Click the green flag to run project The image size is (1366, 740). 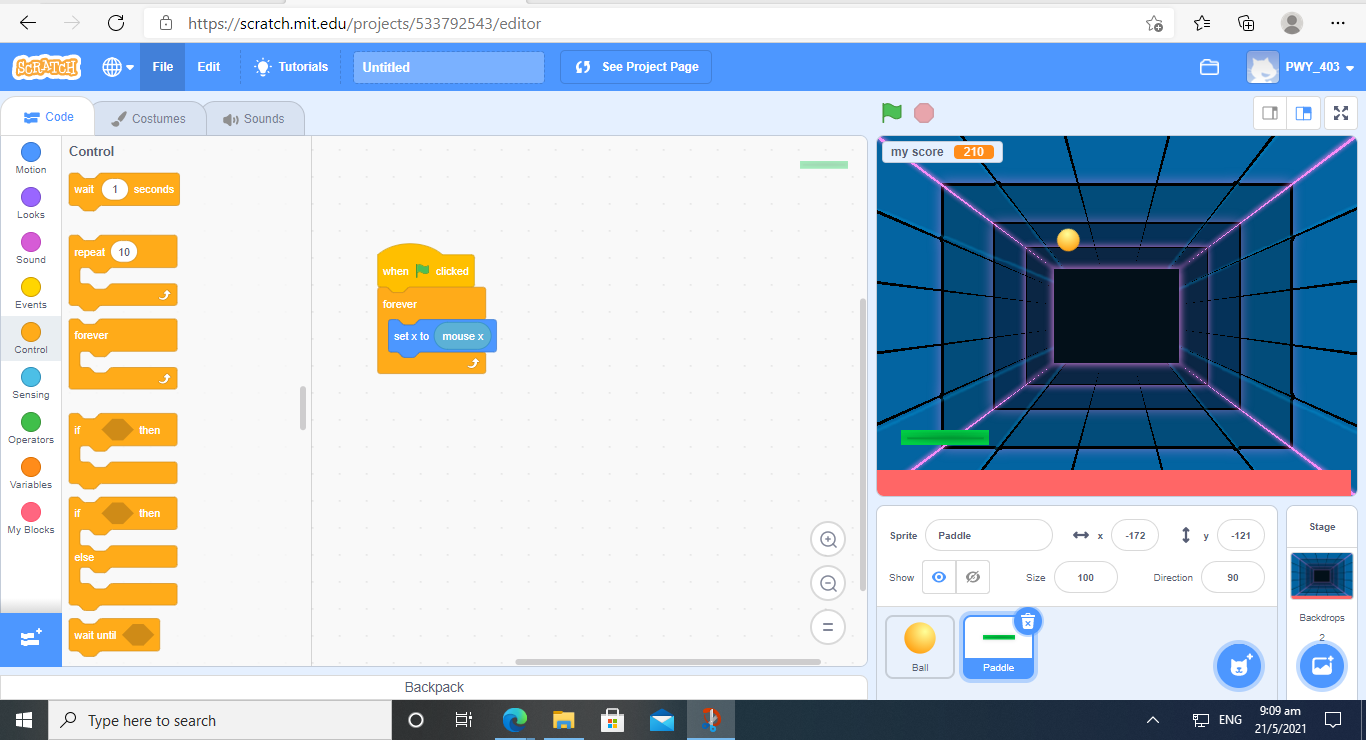(x=891, y=113)
